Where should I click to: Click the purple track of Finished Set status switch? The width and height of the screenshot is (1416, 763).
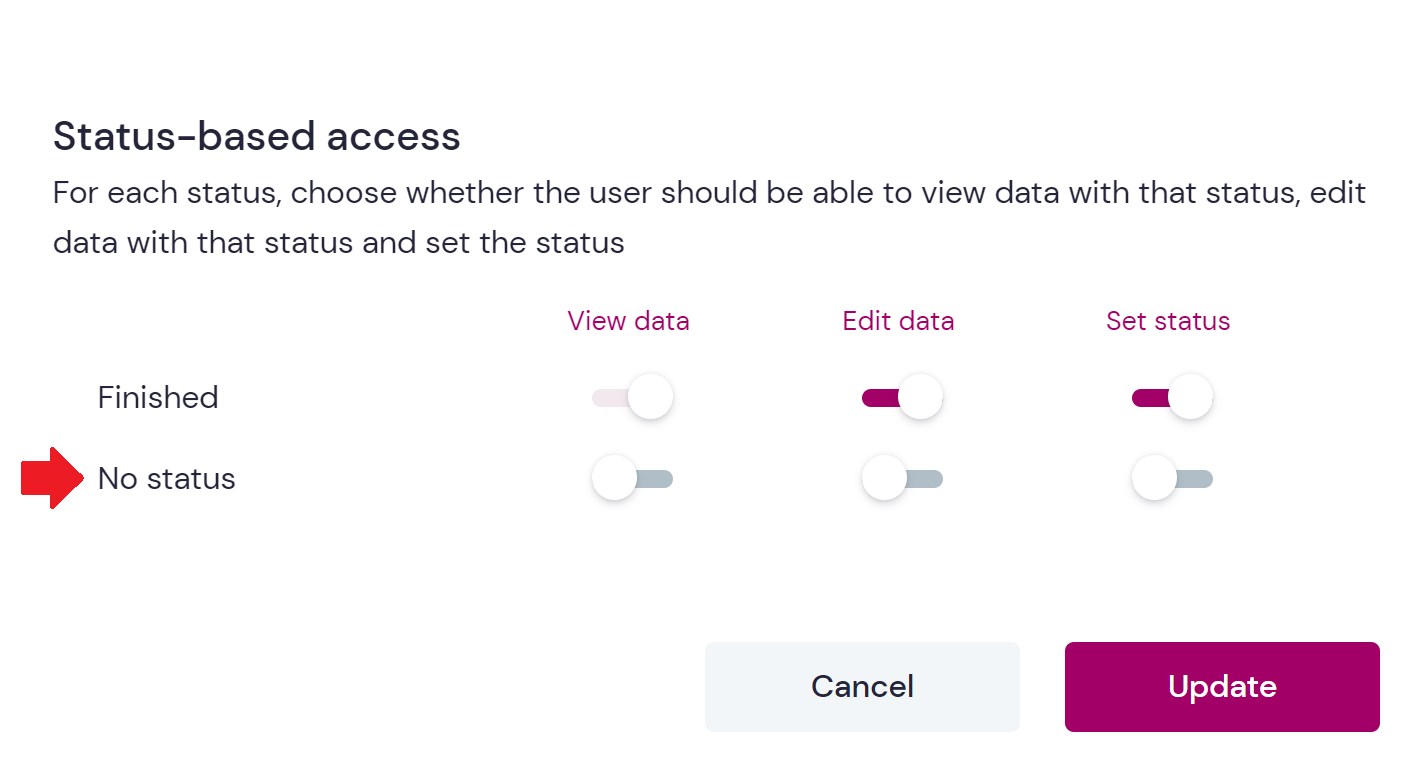1150,398
